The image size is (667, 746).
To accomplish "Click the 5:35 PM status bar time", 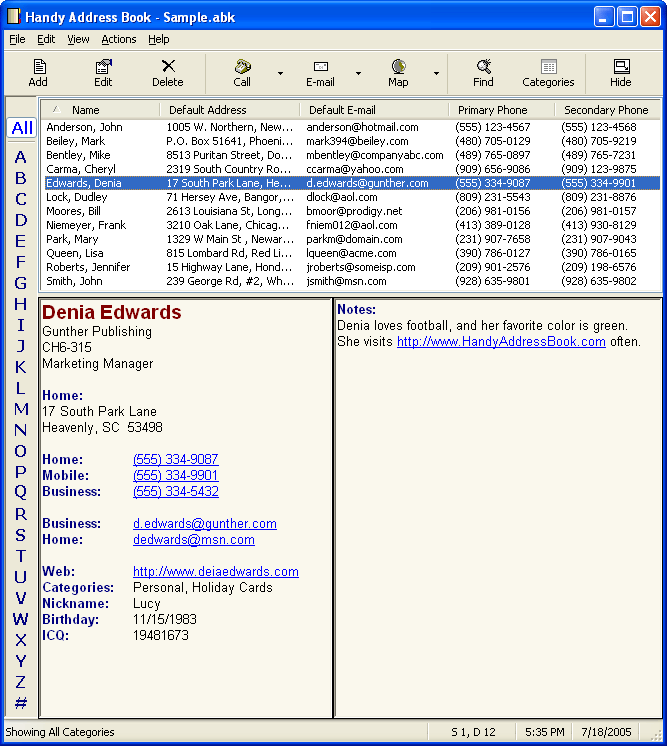I will [545, 732].
